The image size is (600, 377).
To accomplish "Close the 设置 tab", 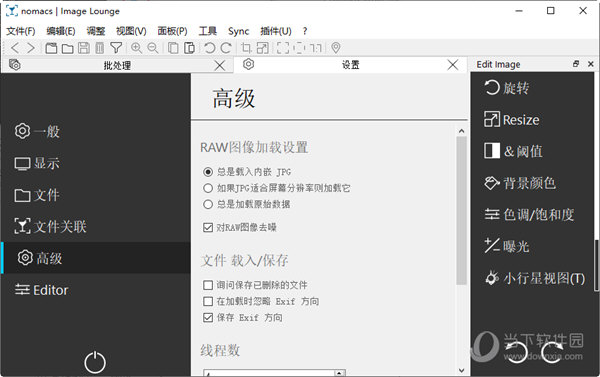I will pyautogui.click(x=453, y=65).
